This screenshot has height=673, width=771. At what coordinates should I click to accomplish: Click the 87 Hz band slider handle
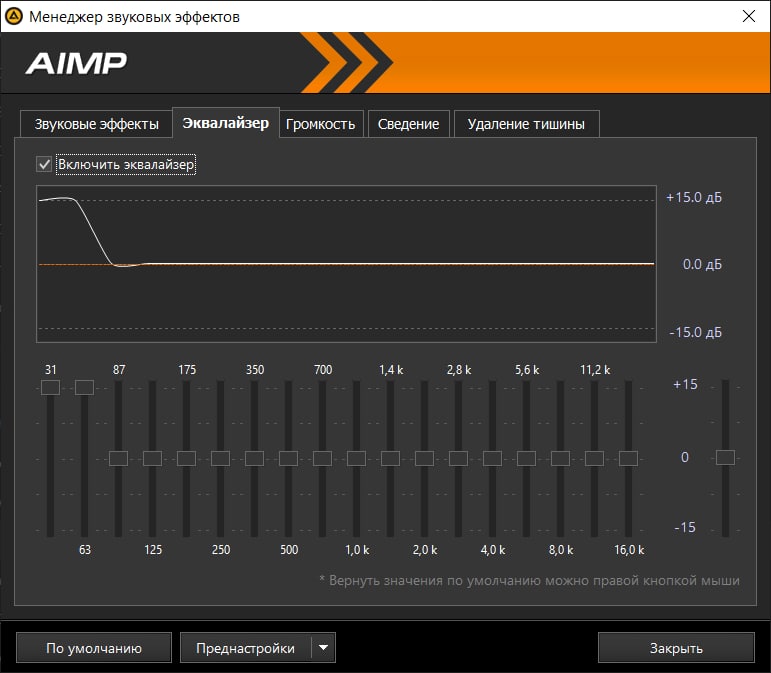(119, 459)
